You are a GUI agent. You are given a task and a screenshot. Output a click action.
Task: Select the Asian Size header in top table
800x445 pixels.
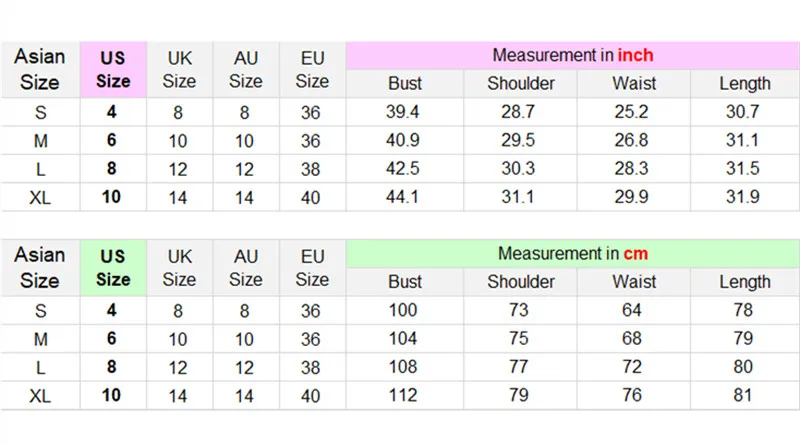tap(40, 69)
